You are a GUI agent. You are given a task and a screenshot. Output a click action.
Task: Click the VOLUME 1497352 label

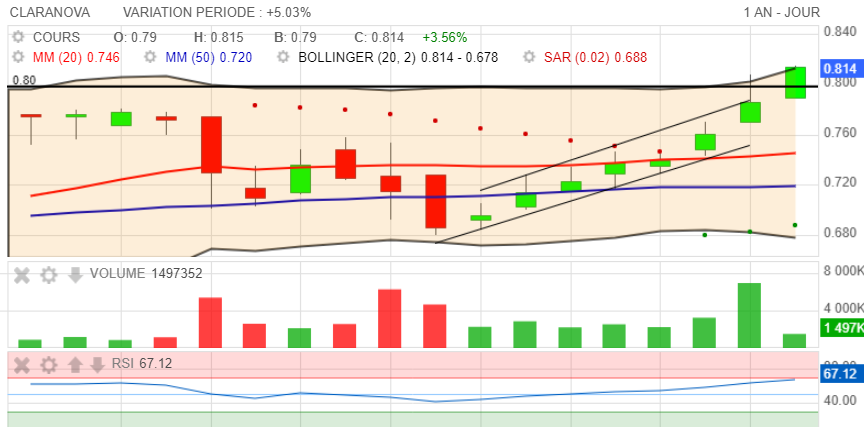(x=146, y=273)
